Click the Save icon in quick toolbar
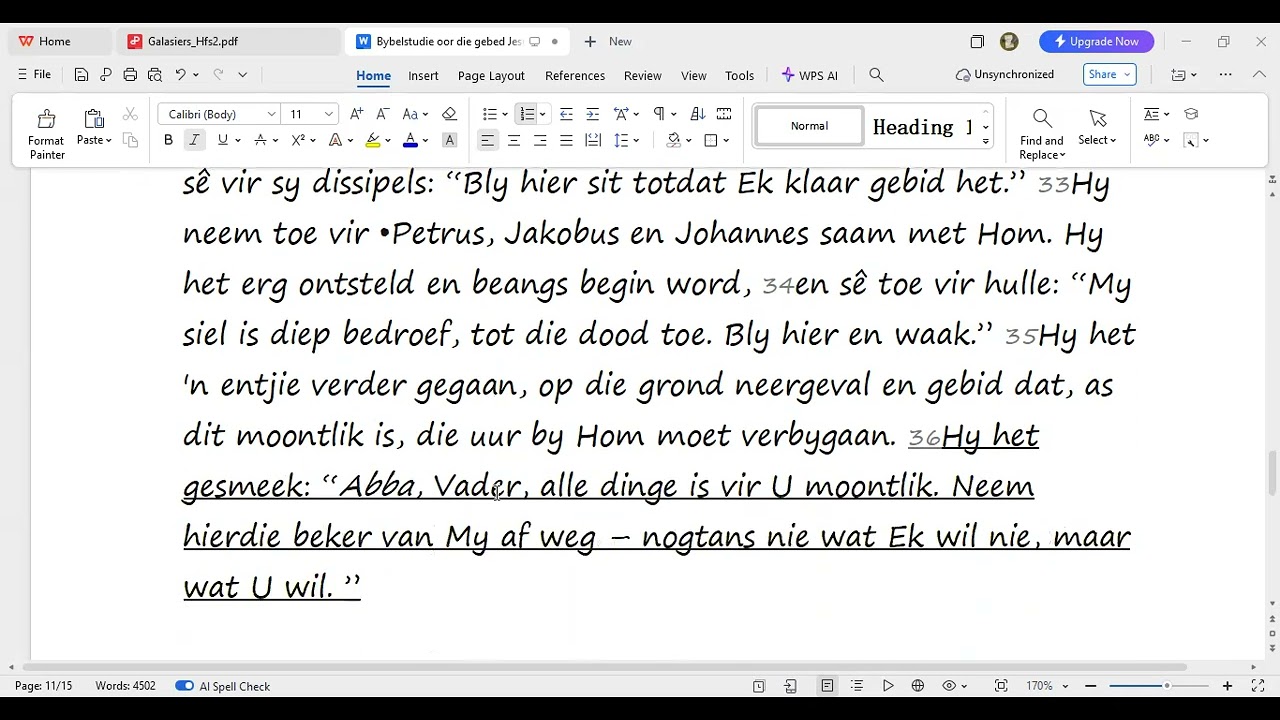The image size is (1280, 720). (82, 75)
